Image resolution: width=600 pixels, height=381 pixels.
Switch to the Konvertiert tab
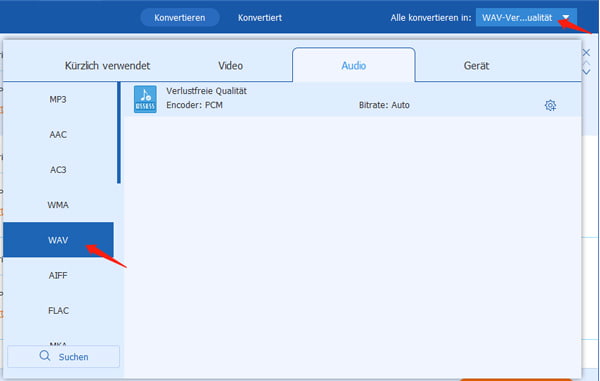[x=260, y=18]
